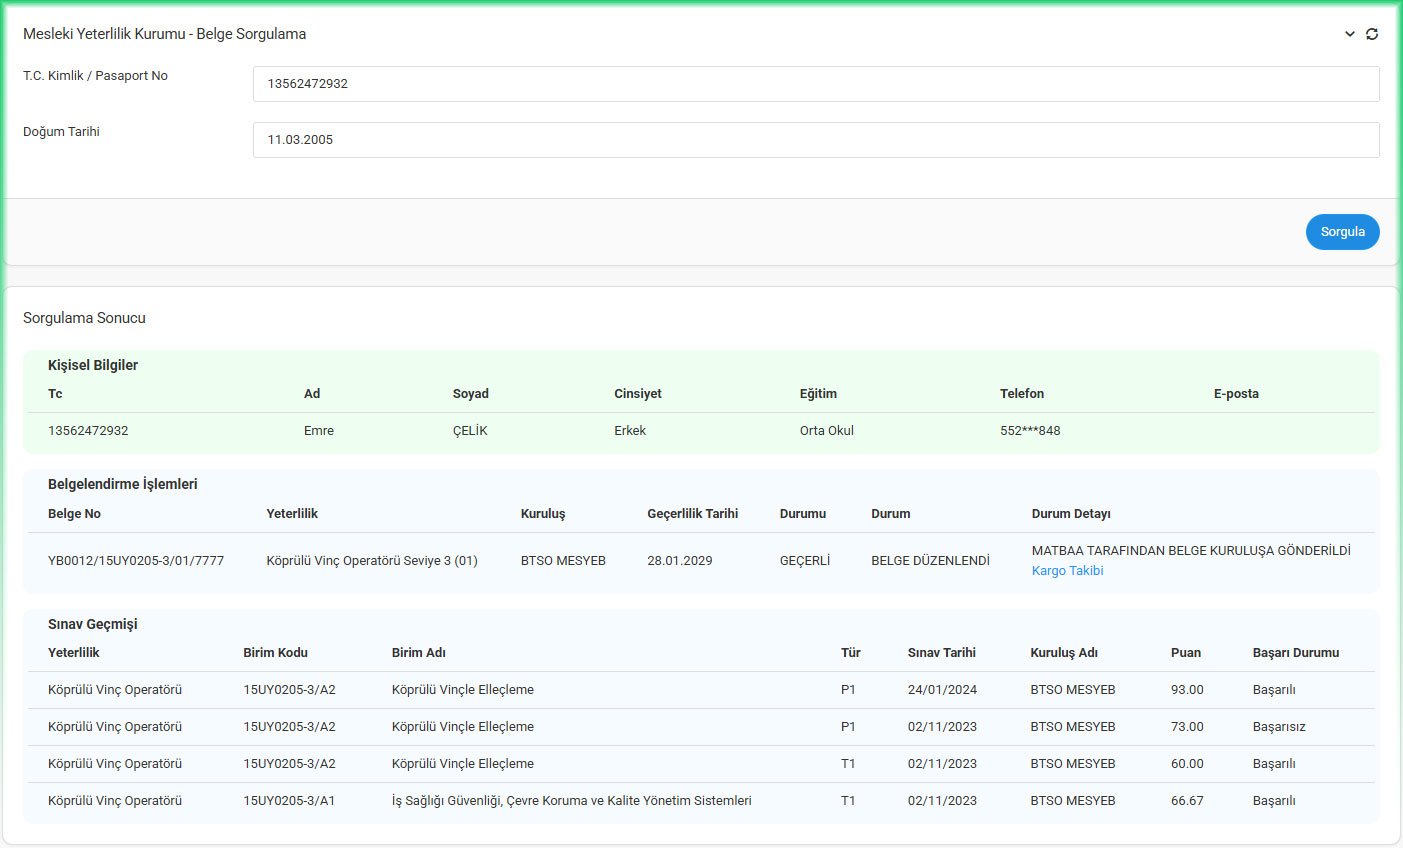Click the Belgelendirme İşlemleri section heading
1403x848 pixels.
point(123,484)
